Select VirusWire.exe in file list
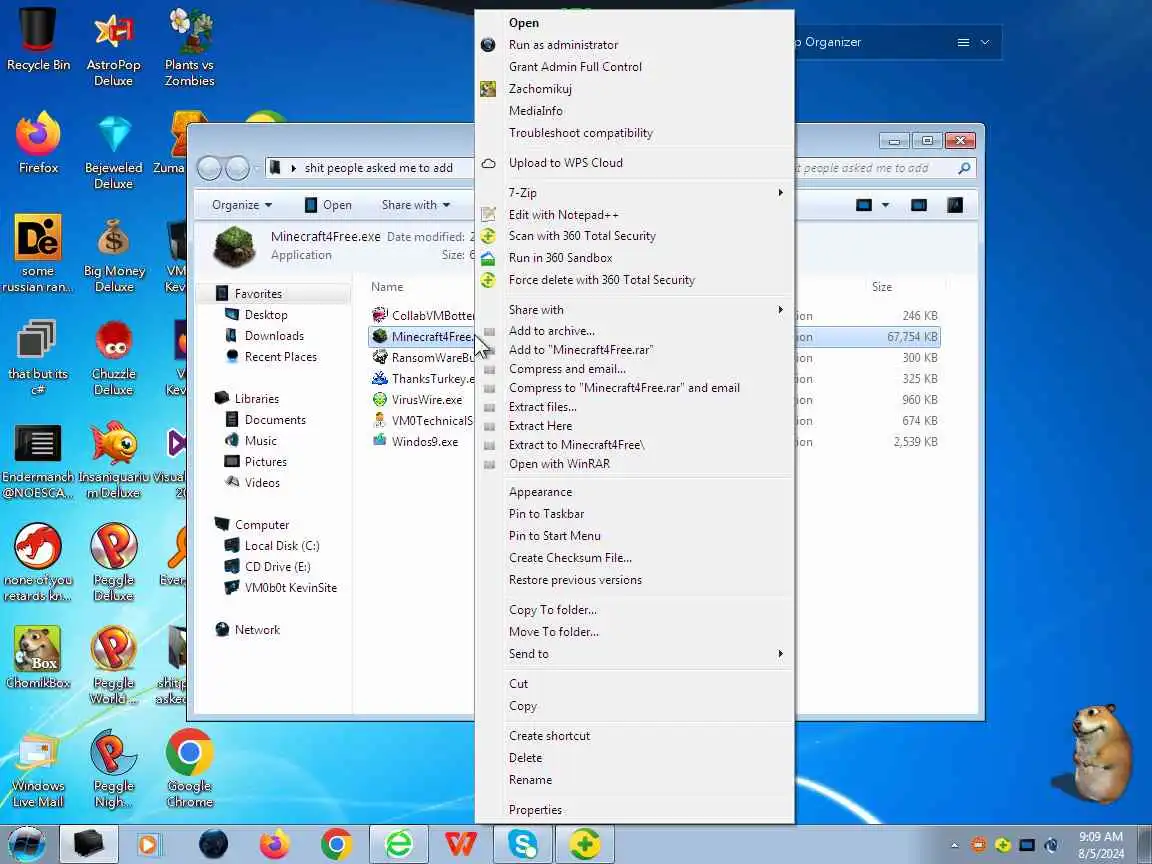Viewport: 1152px width, 864px height. point(427,400)
